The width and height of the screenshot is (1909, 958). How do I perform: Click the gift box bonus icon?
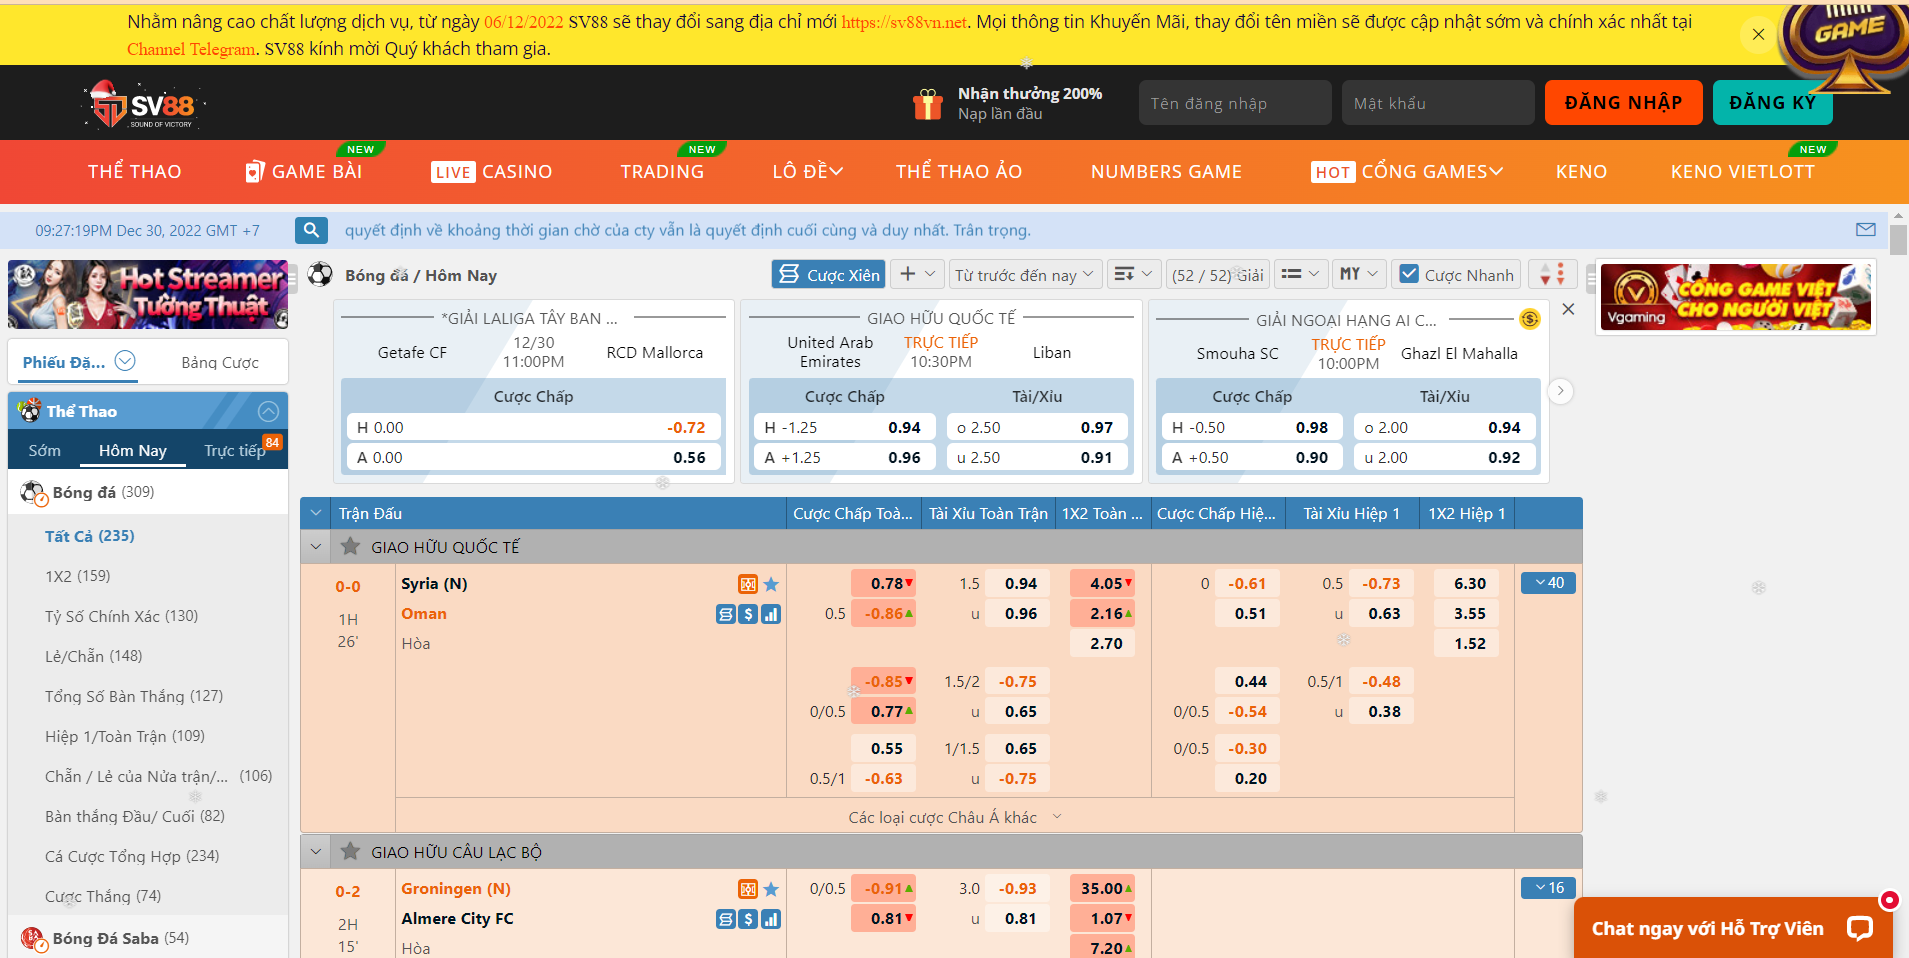coord(928,103)
